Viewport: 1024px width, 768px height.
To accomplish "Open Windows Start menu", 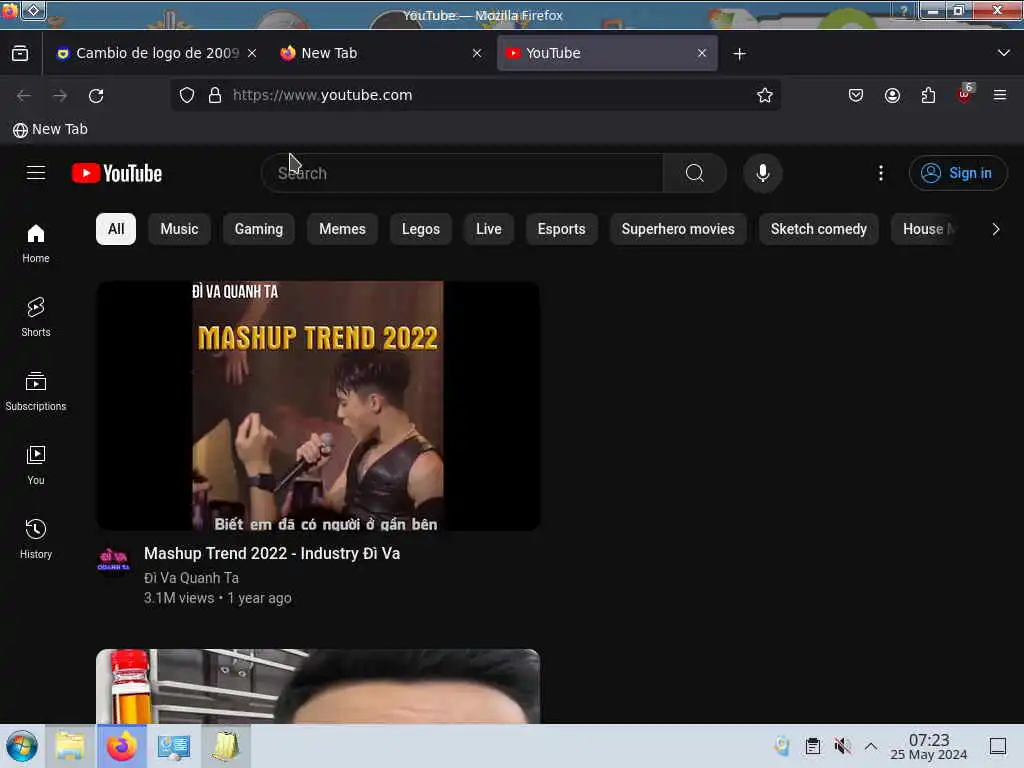I will pos(22,746).
